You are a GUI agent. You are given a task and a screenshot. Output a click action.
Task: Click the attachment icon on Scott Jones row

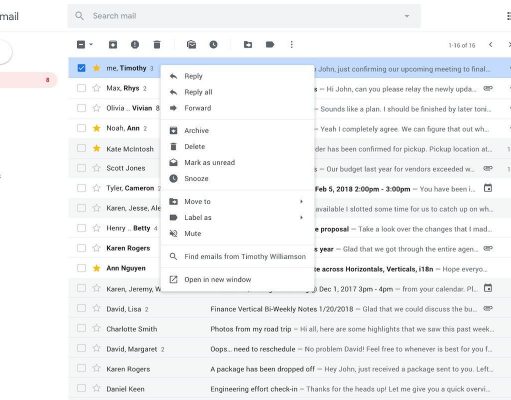pos(488,169)
